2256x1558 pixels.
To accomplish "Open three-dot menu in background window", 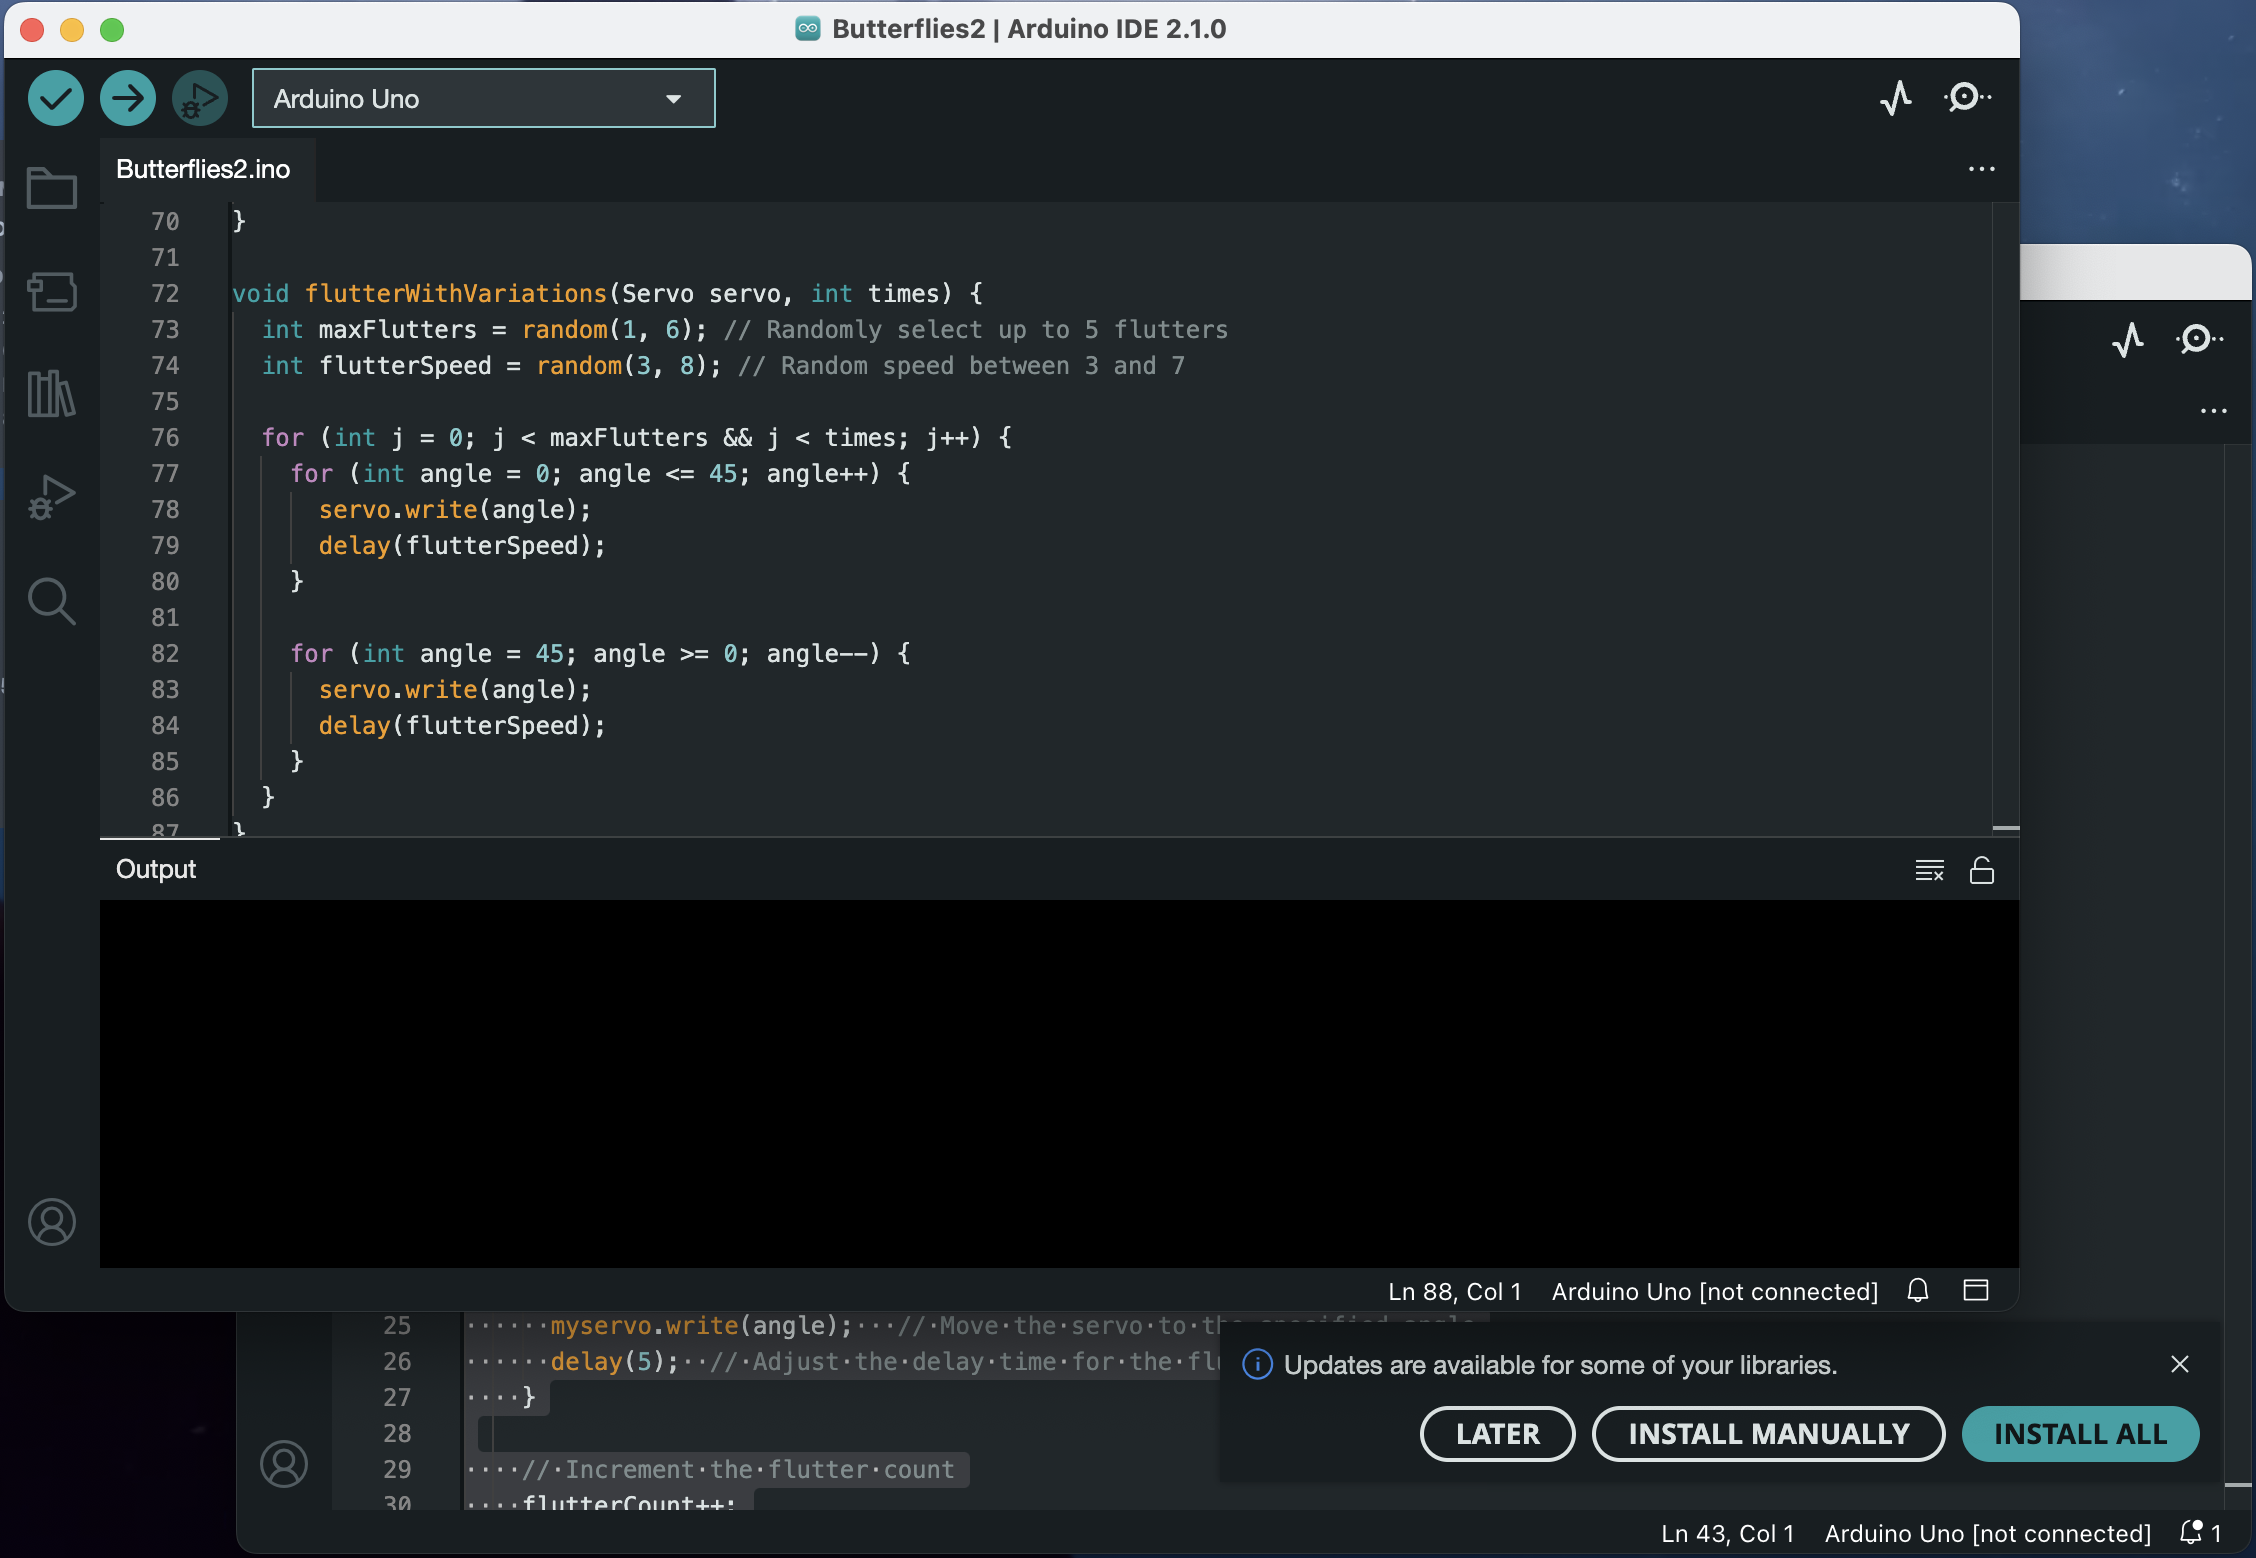I will pos(2214,411).
